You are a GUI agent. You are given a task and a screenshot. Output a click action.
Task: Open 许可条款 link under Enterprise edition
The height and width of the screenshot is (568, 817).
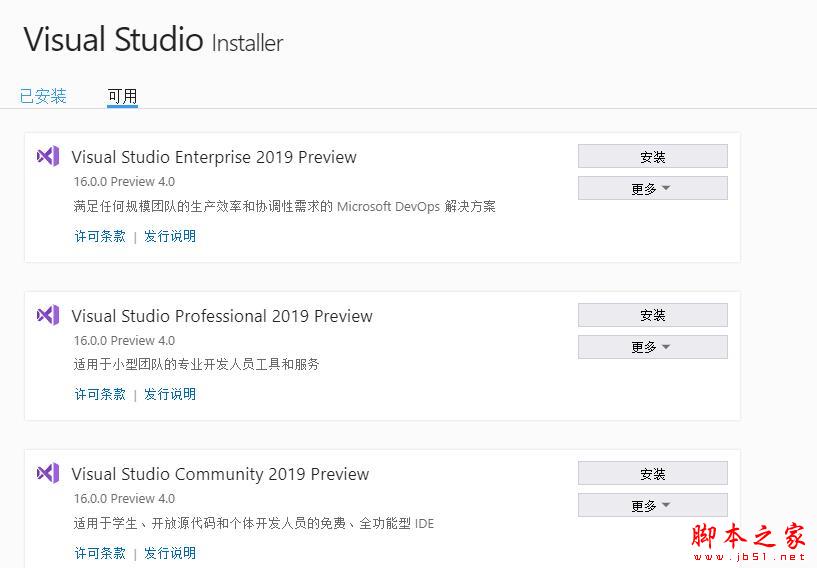pyautogui.click(x=100, y=236)
